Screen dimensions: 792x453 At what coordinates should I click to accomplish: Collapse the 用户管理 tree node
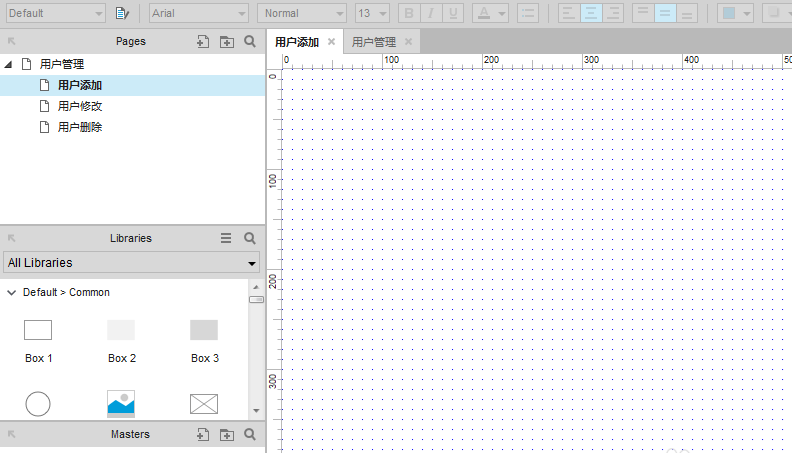tap(8, 64)
